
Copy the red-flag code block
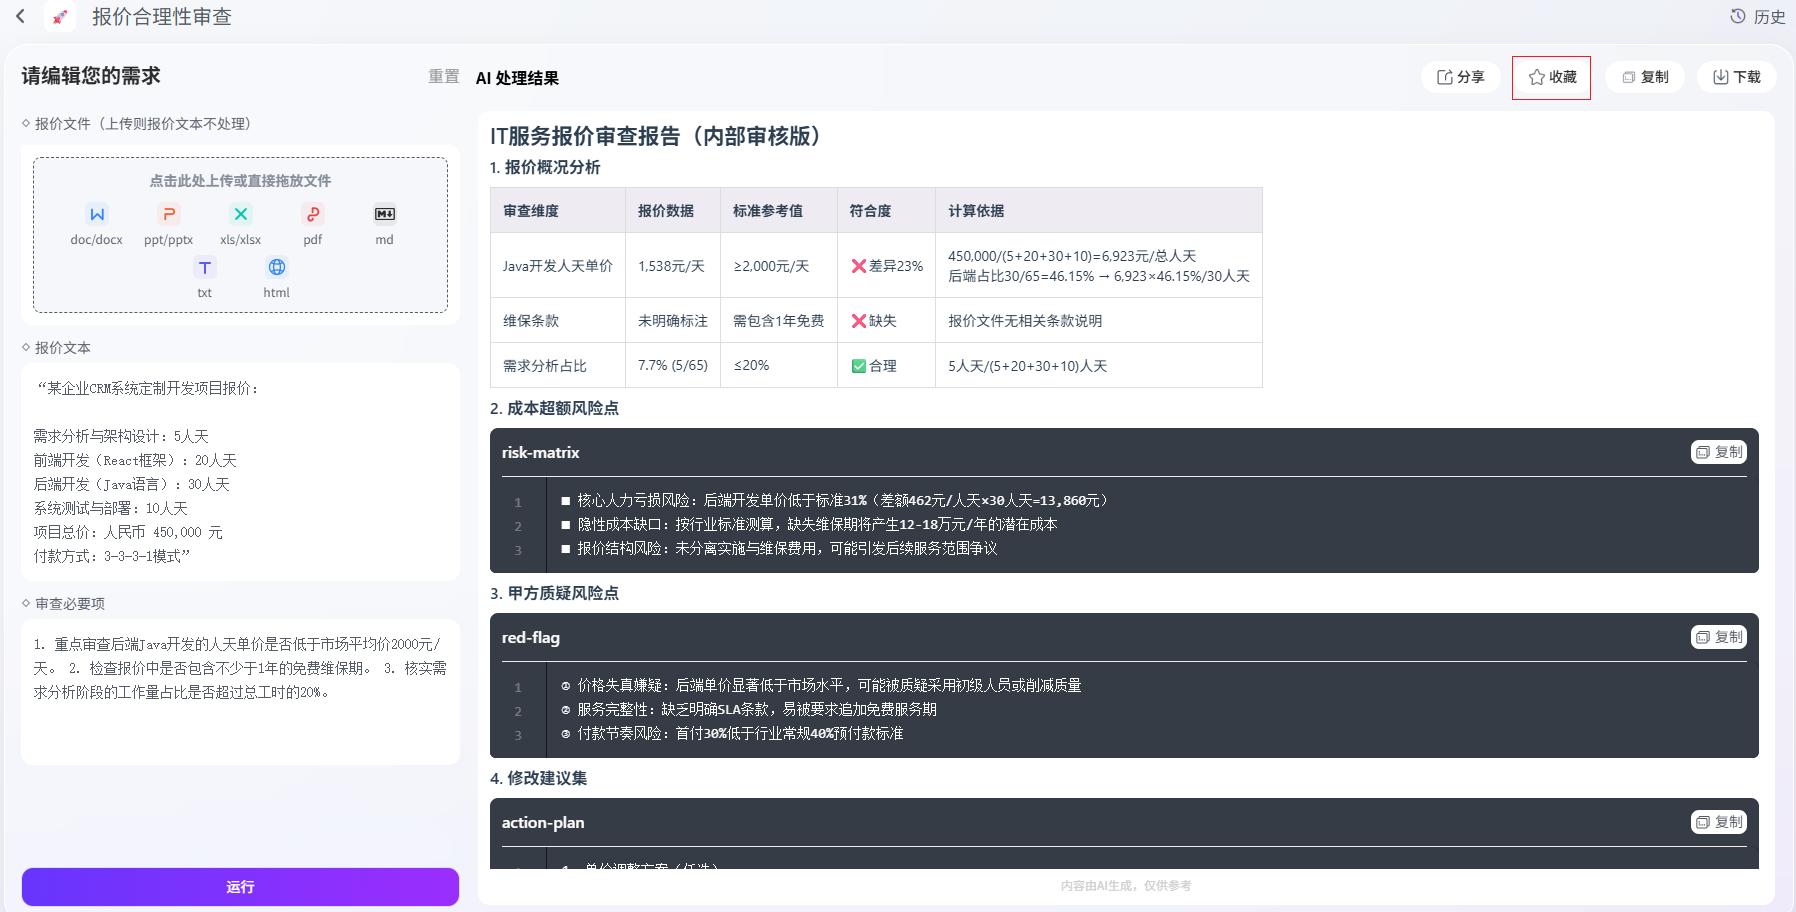(1719, 637)
